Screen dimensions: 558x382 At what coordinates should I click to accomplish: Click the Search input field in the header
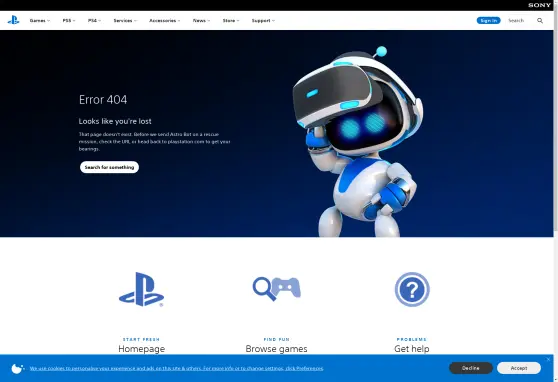[x=520, y=21]
